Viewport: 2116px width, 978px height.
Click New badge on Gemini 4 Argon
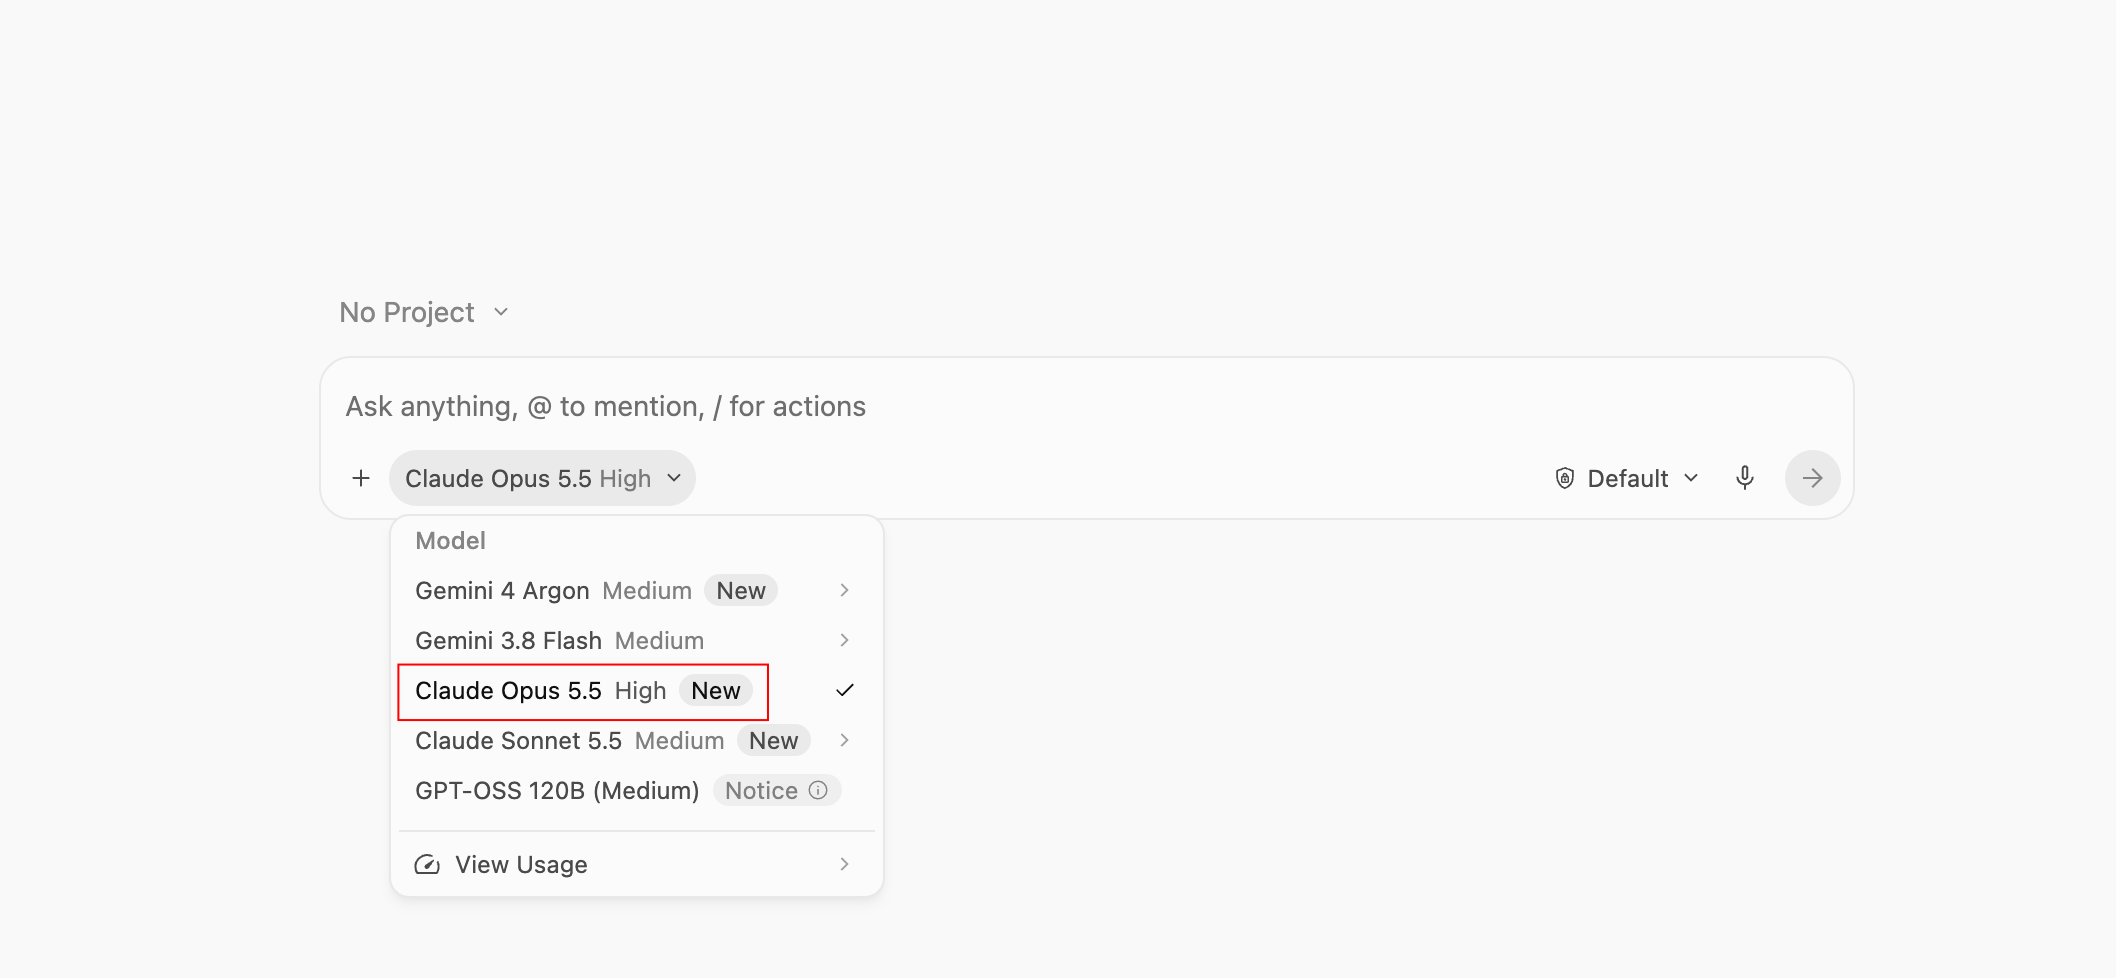(x=741, y=590)
